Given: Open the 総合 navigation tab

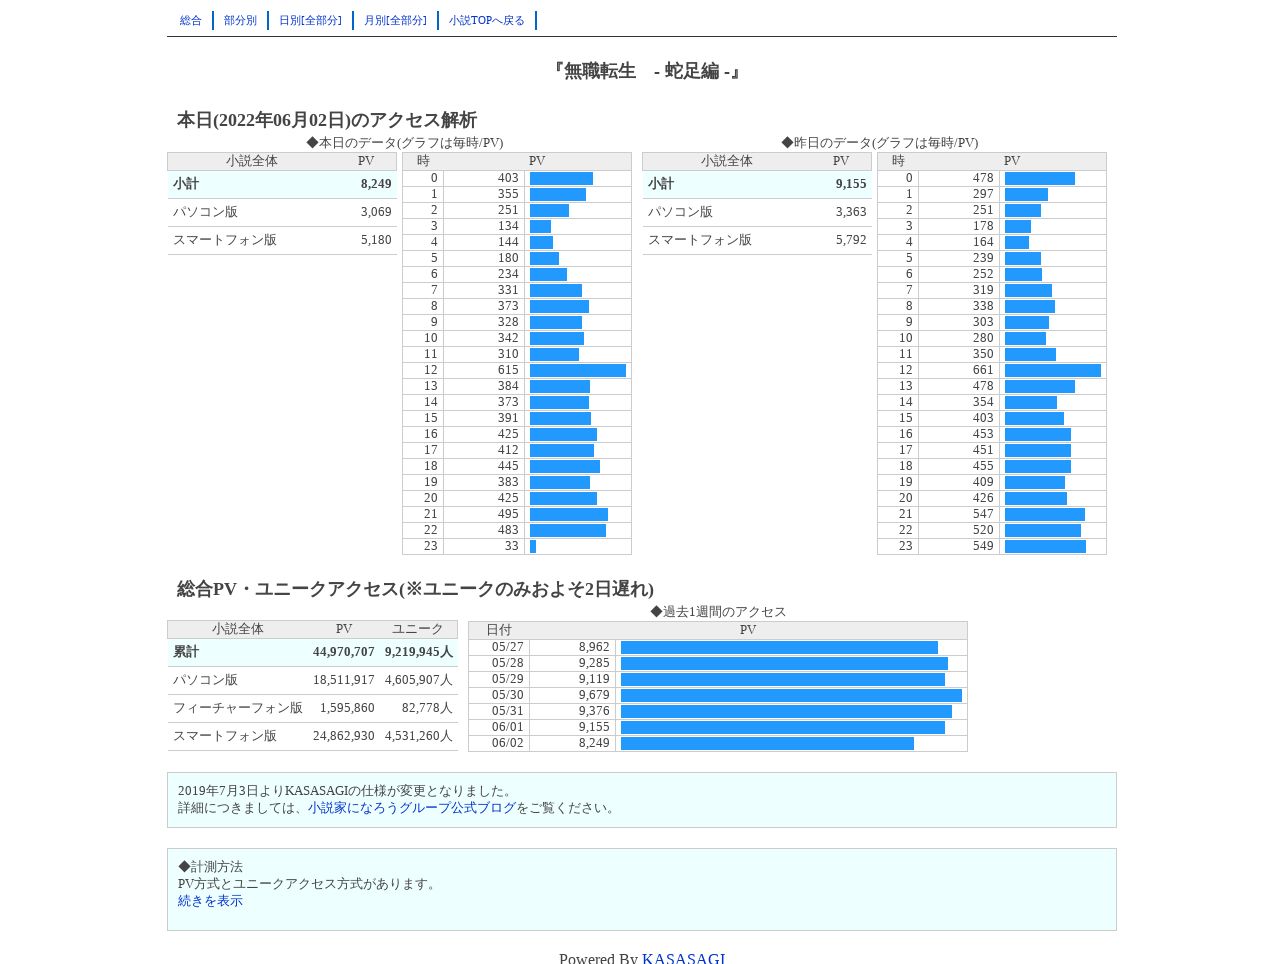Looking at the screenshot, I should pyautogui.click(x=190, y=21).
